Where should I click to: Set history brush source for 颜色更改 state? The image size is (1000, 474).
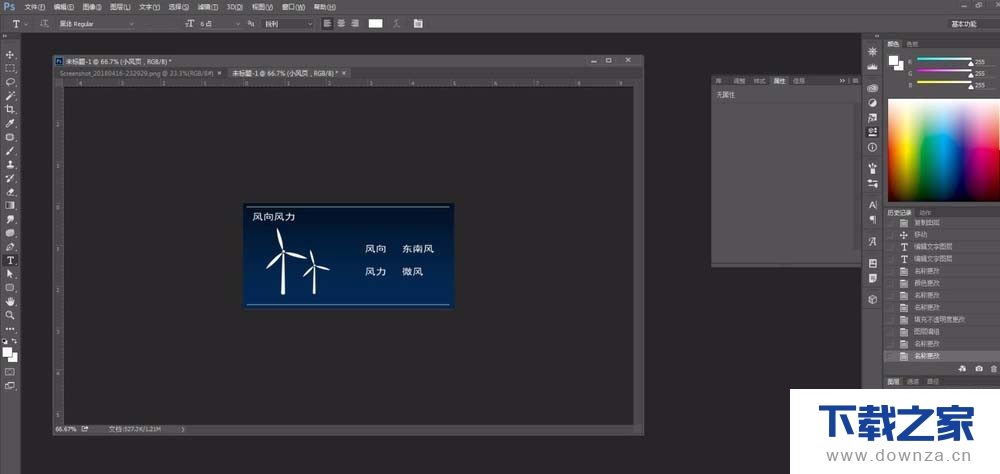(x=890, y=283)
